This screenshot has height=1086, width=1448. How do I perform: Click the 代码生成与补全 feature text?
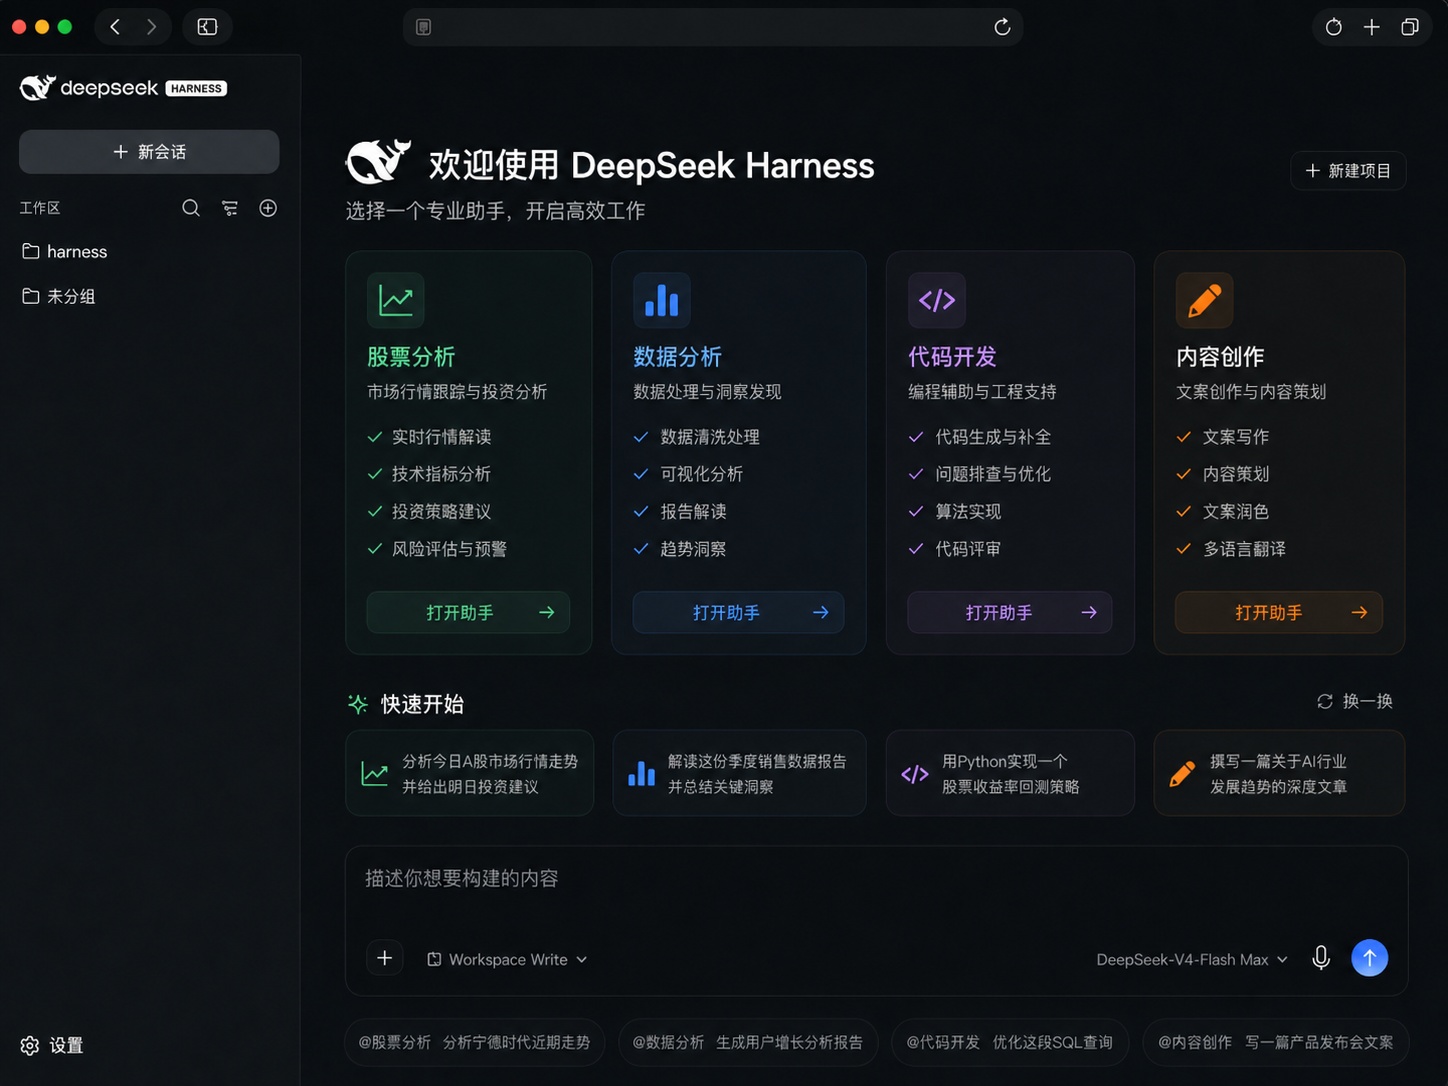pyautogui.click(x=993, y=437)
